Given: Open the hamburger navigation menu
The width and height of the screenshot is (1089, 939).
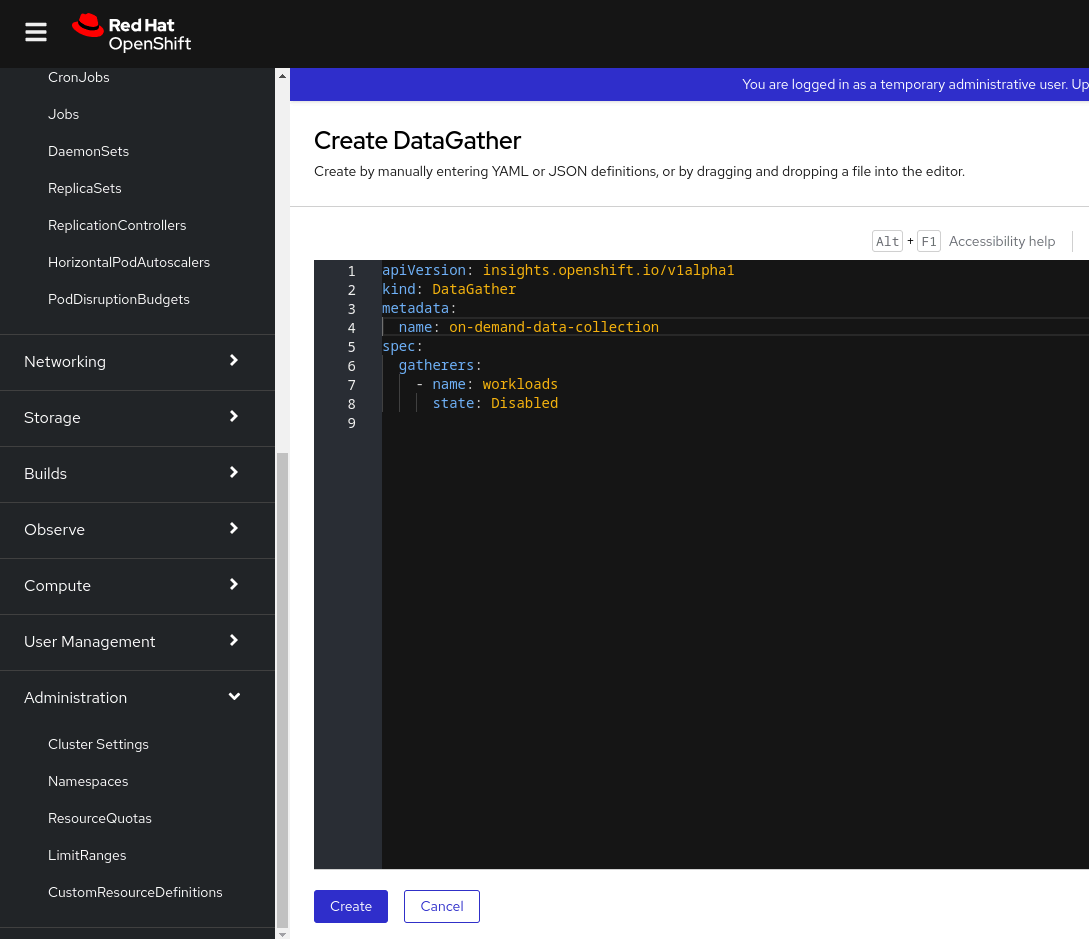Looking at the screenshot, I should click(x=36, y=33).
